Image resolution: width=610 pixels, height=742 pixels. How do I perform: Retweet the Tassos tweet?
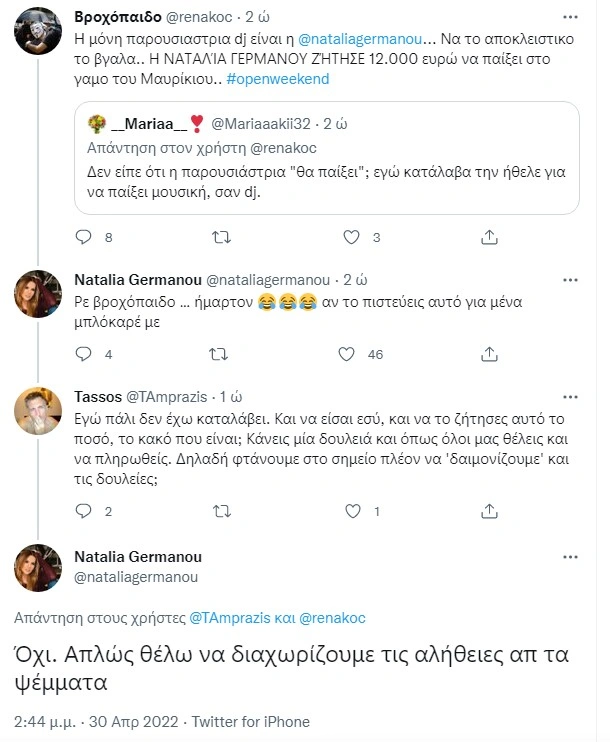(217, 511)
